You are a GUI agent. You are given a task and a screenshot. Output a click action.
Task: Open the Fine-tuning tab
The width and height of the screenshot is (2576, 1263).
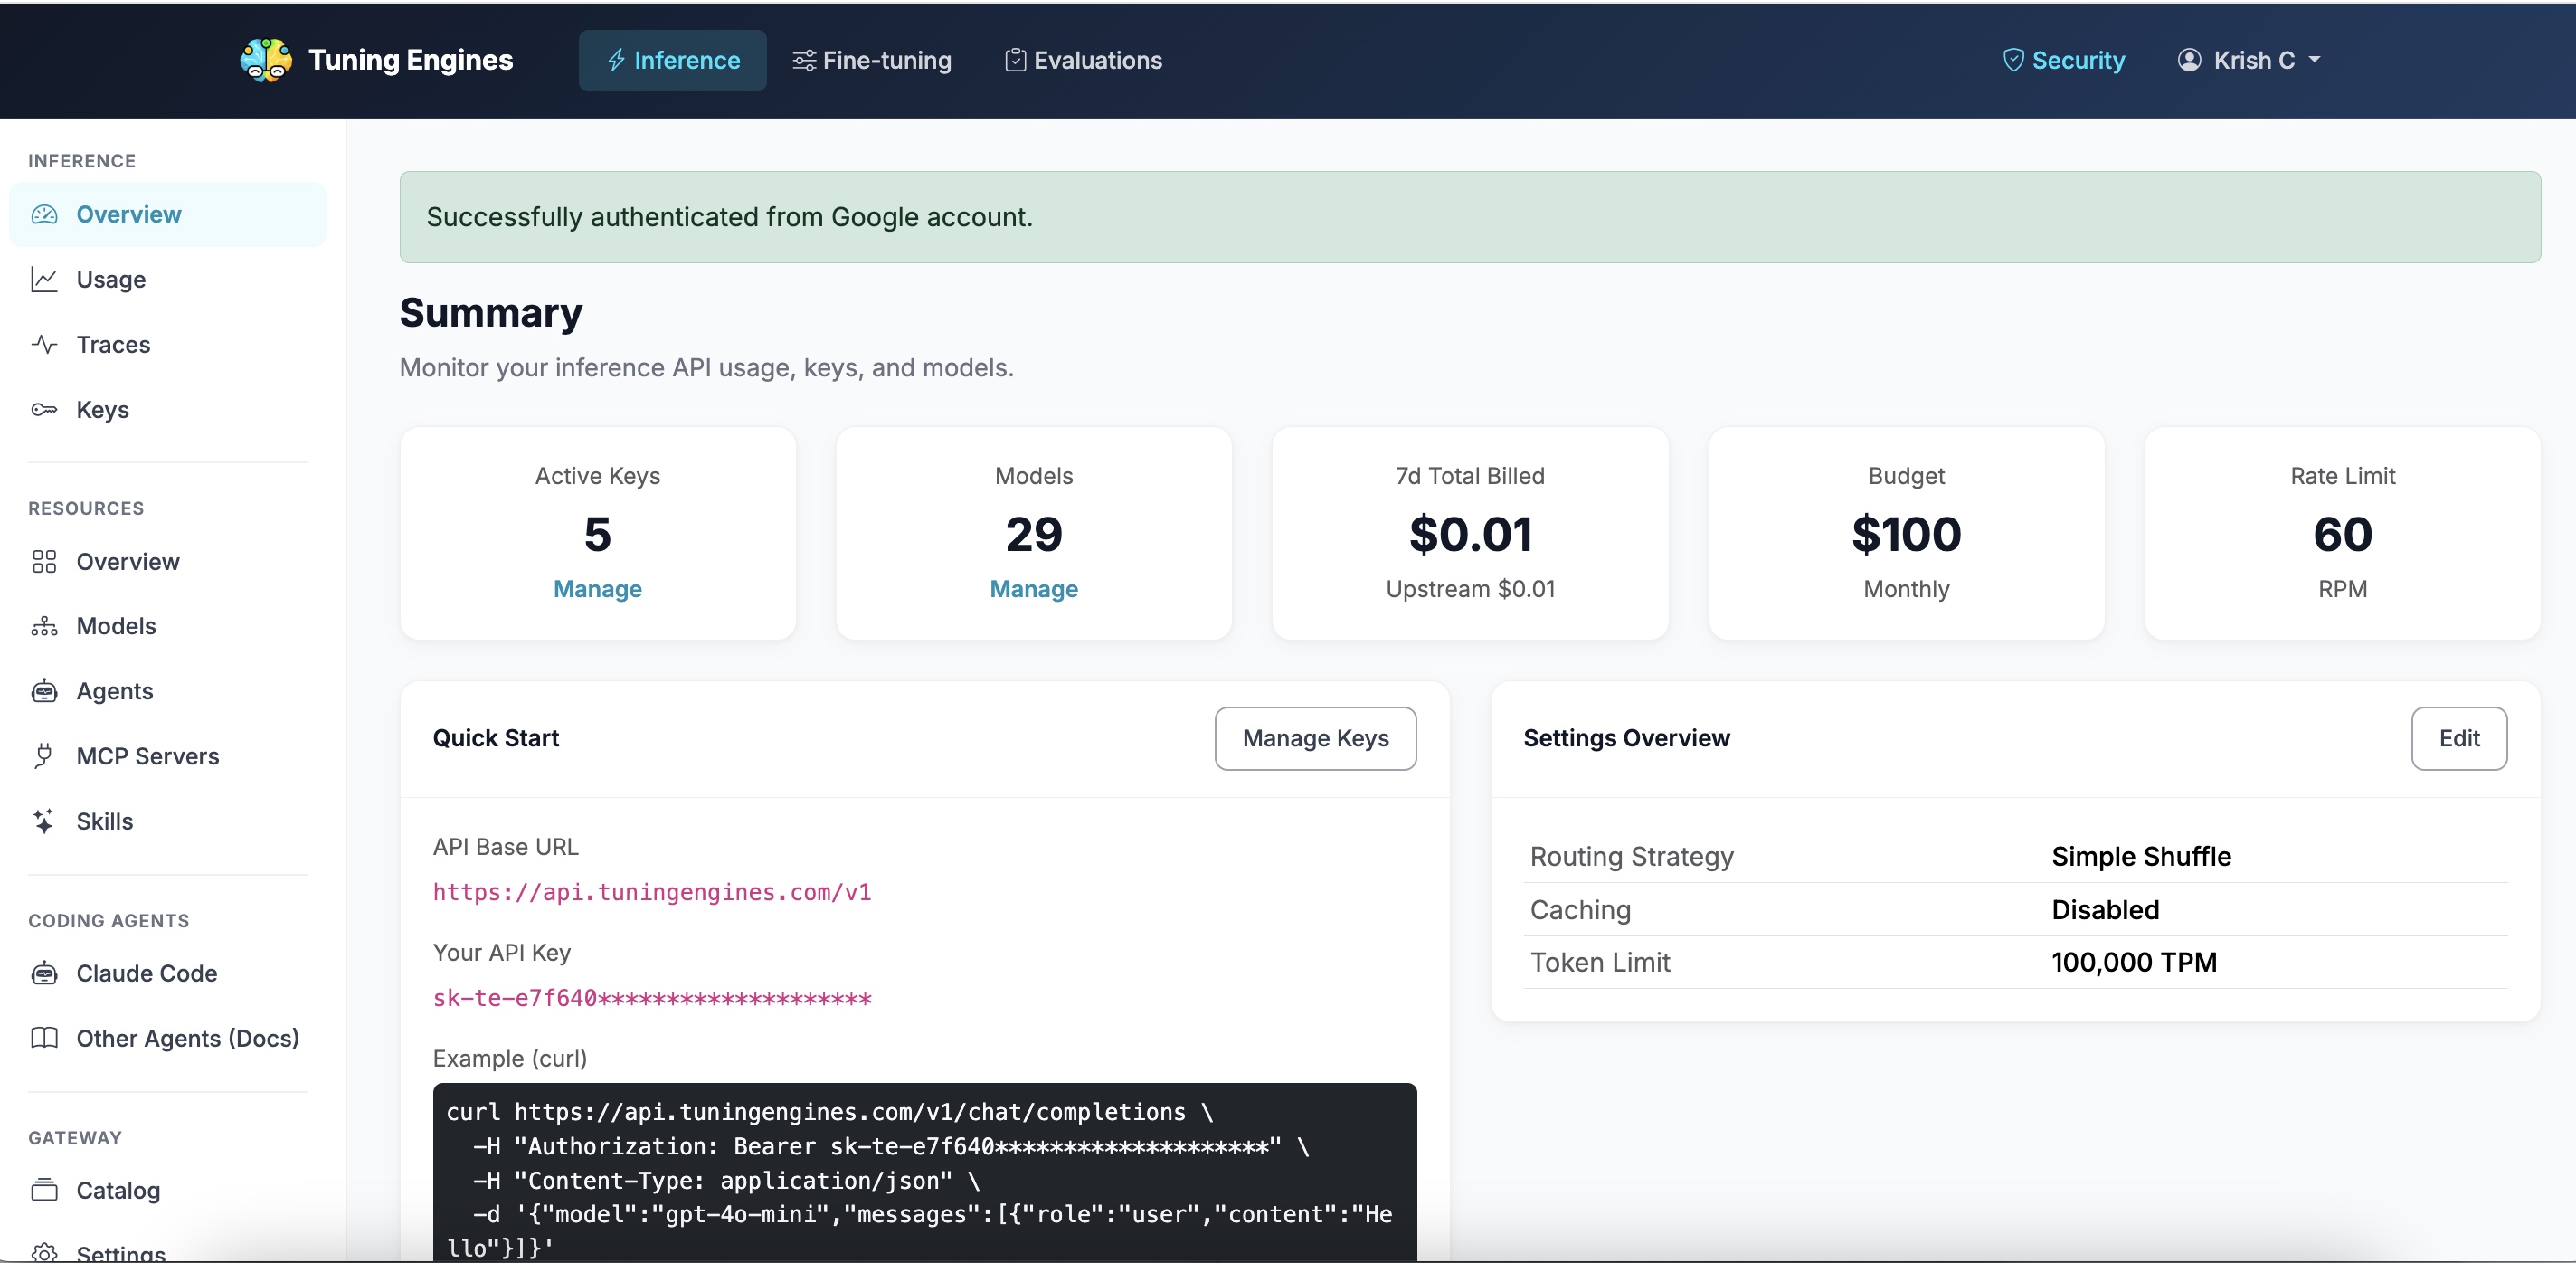point(872,60)
